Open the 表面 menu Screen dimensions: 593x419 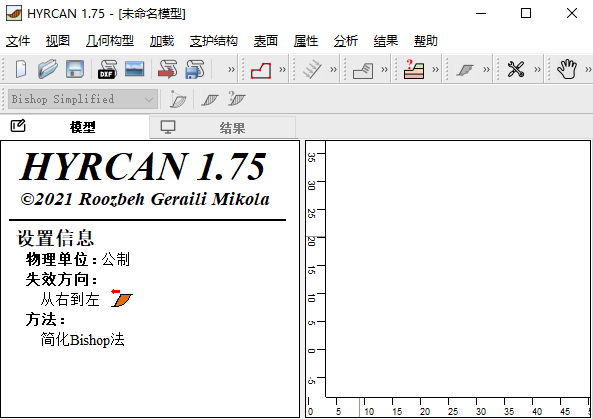click(265, 41)
